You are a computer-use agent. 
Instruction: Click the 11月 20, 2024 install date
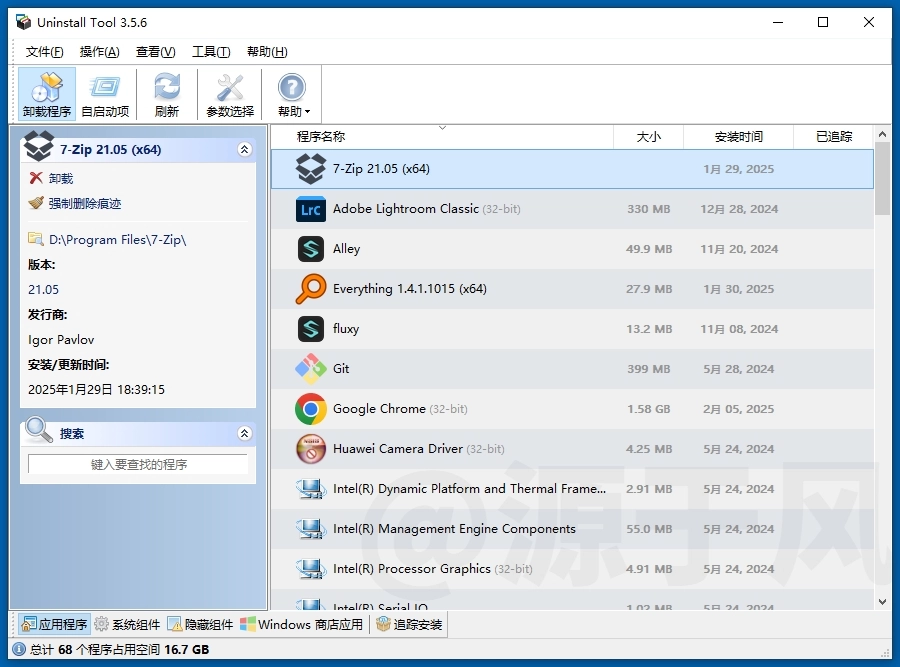click(x=739, y=249)
